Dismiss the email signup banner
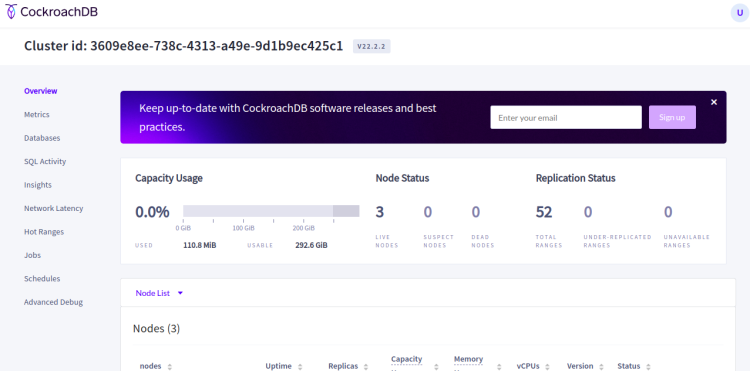 pos(714,102)
